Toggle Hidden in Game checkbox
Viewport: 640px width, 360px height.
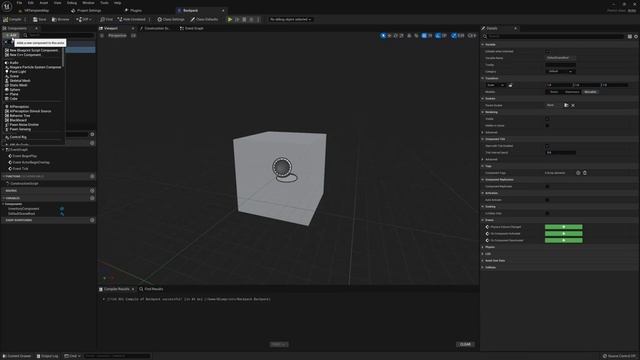(547, 126)
